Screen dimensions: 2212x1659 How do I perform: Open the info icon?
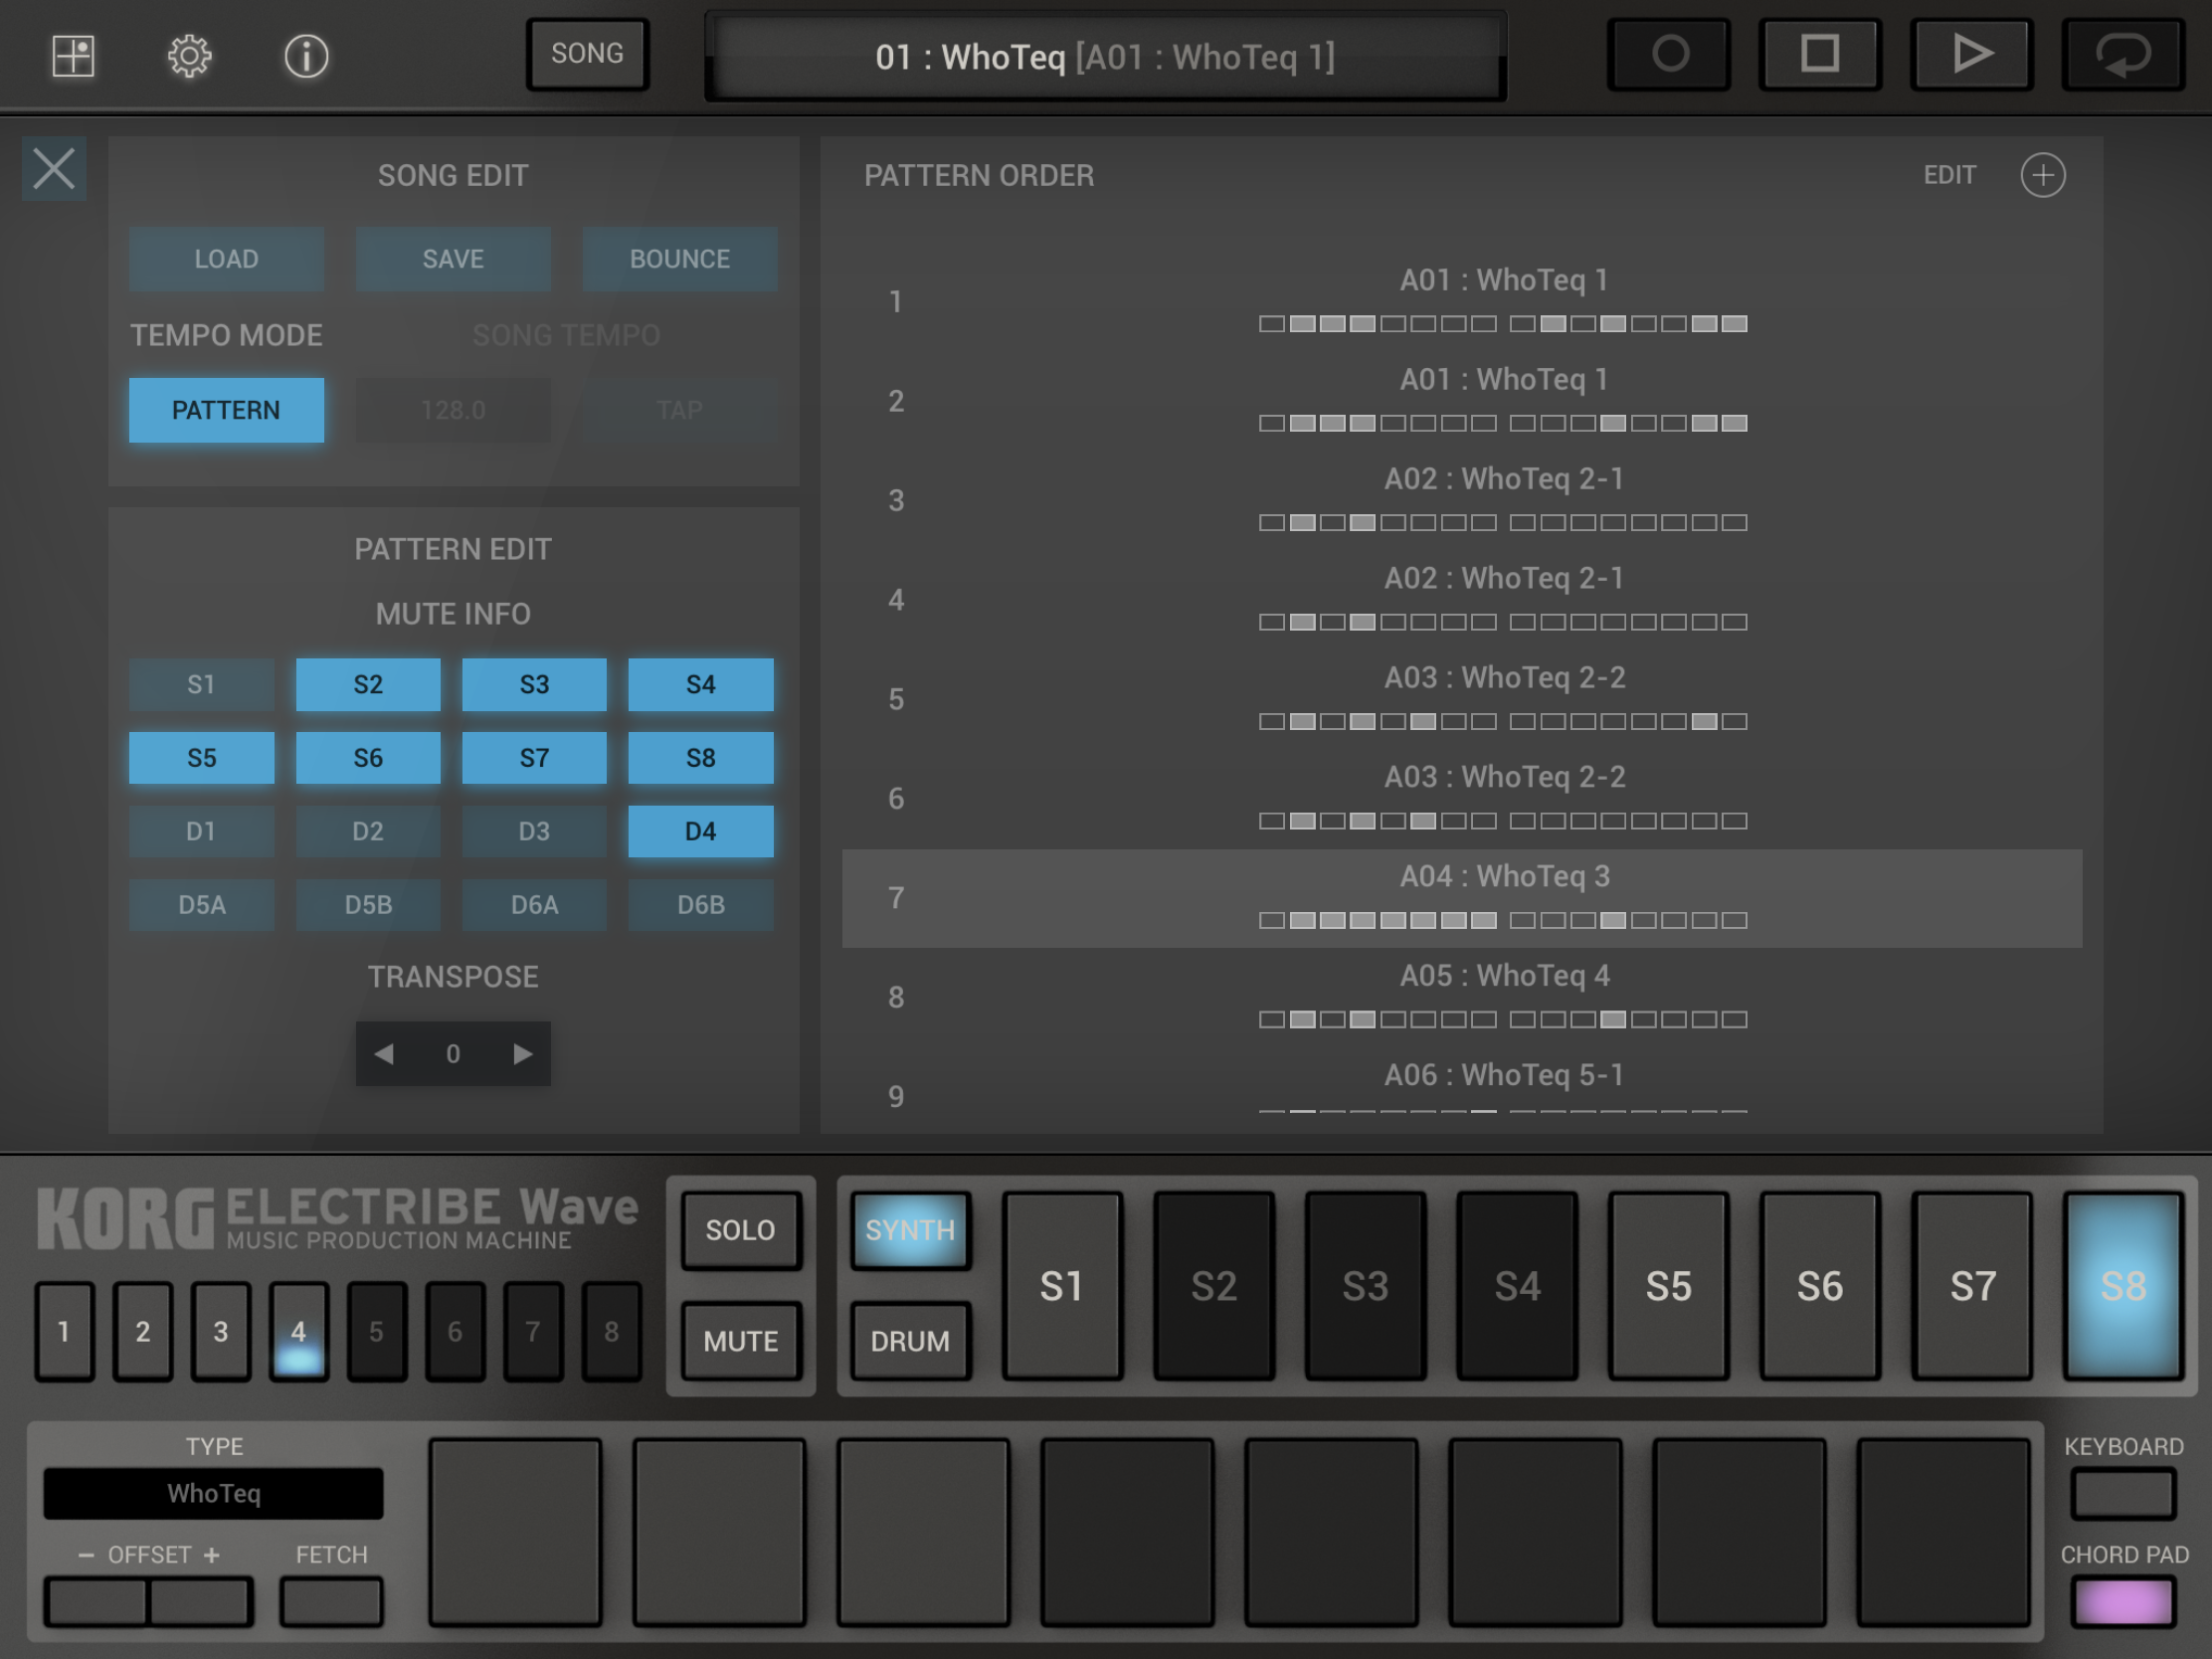pos(306,56)
